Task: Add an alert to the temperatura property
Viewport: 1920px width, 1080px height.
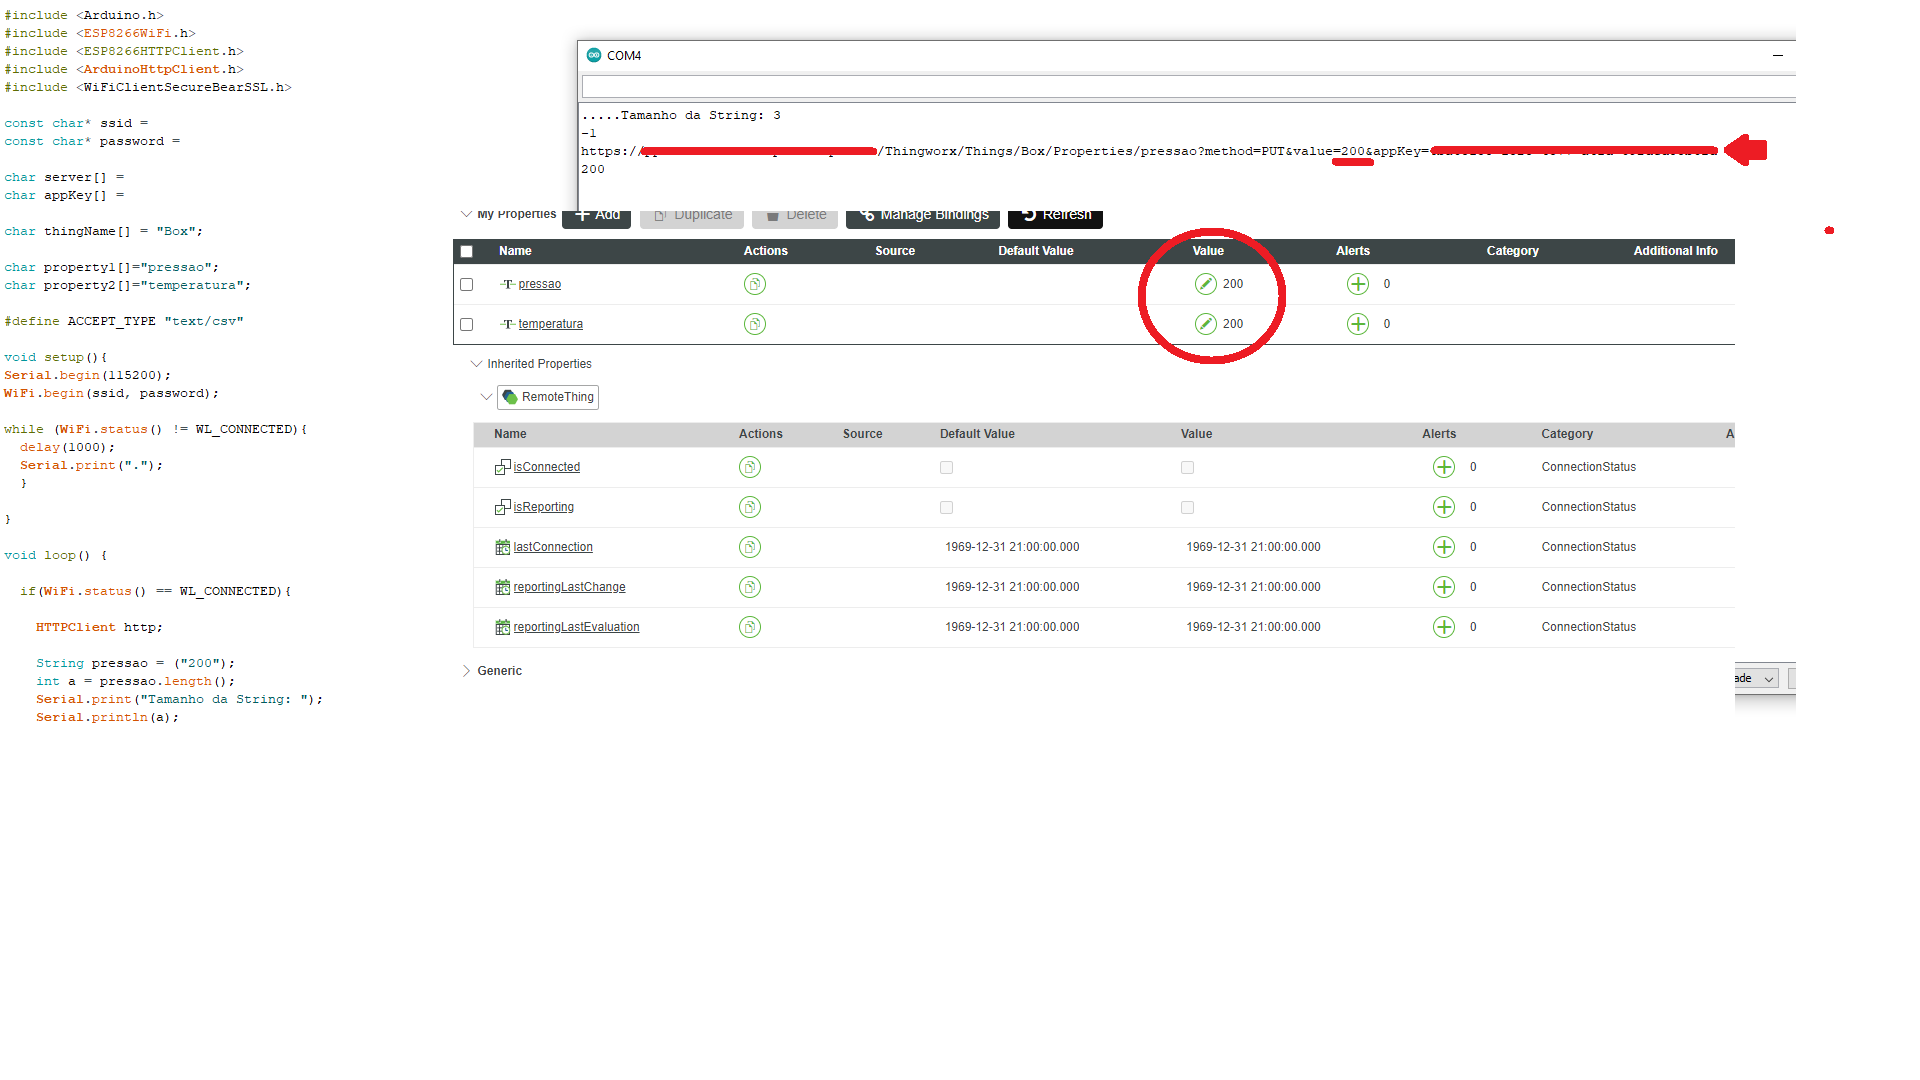Action: pyautogui.click(x=1357, y=324)
